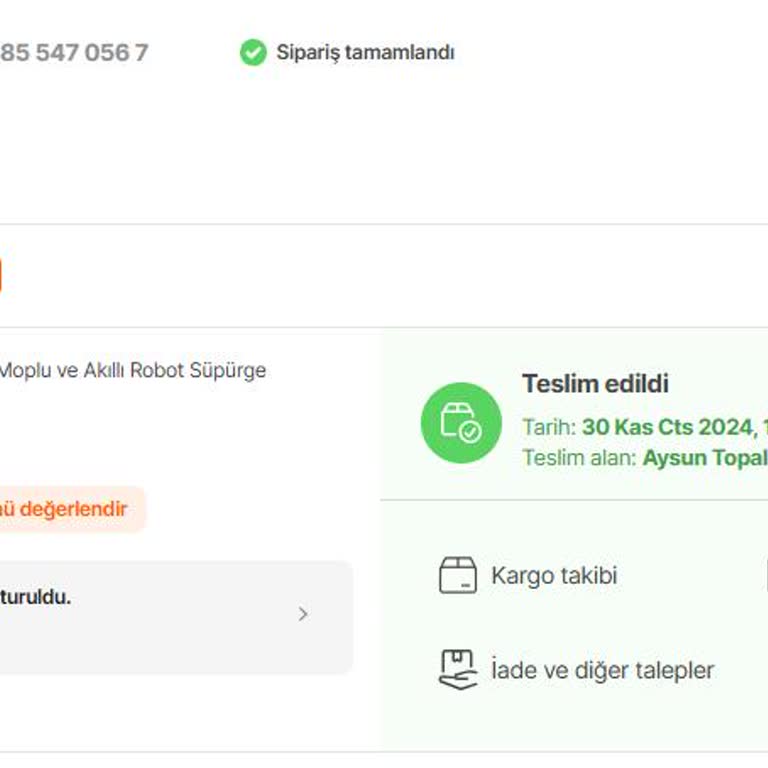The height and width of the screenshot is (768, 768).
Task: Click the delivery date '30 Kas Cts 2024'
Action: (x=667, y=427)
